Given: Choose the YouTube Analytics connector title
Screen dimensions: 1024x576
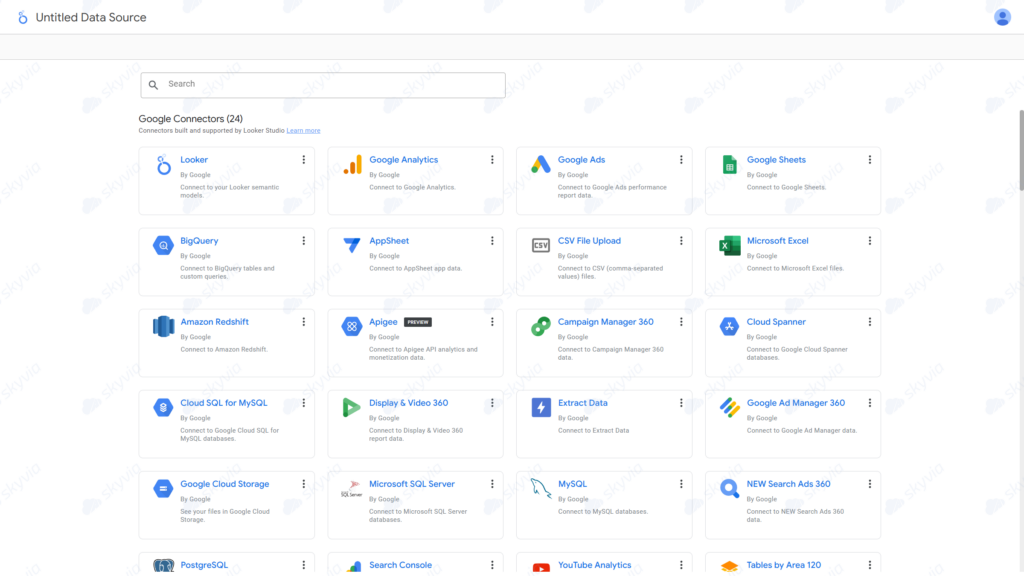Looking at the screenshot, I should (x=594, y=565).
